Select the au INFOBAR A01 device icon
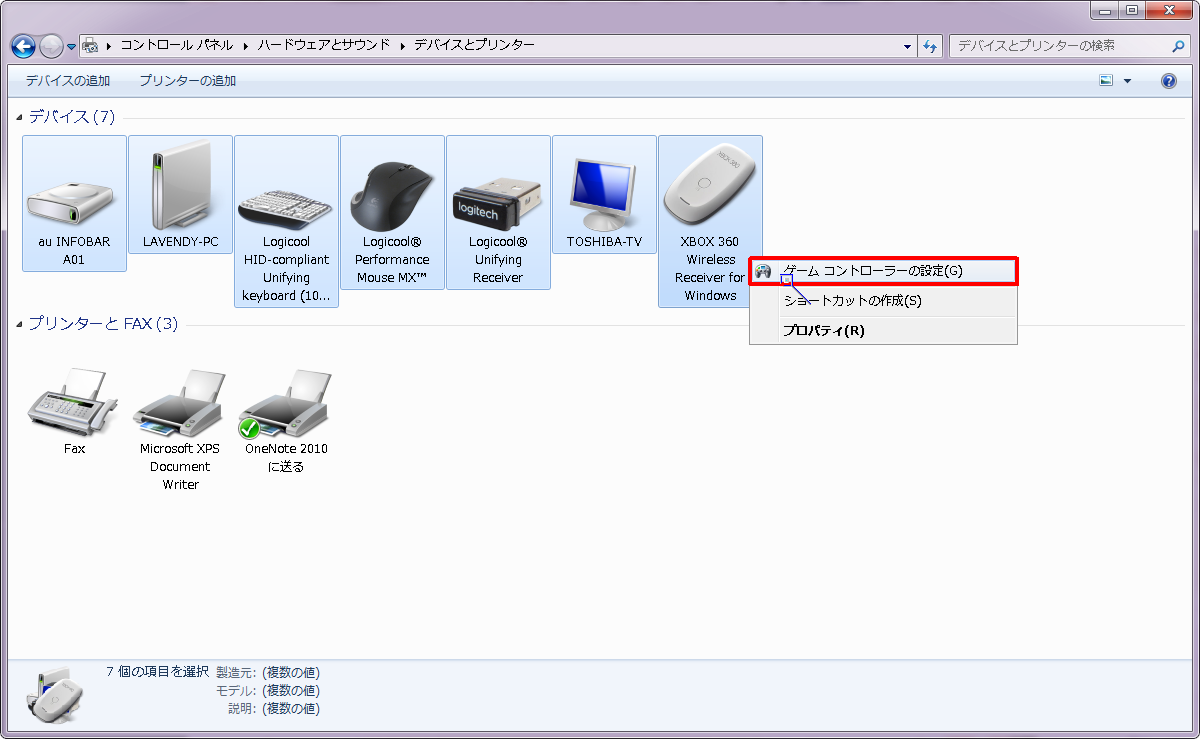1200x739 pixels. point(74,203)
